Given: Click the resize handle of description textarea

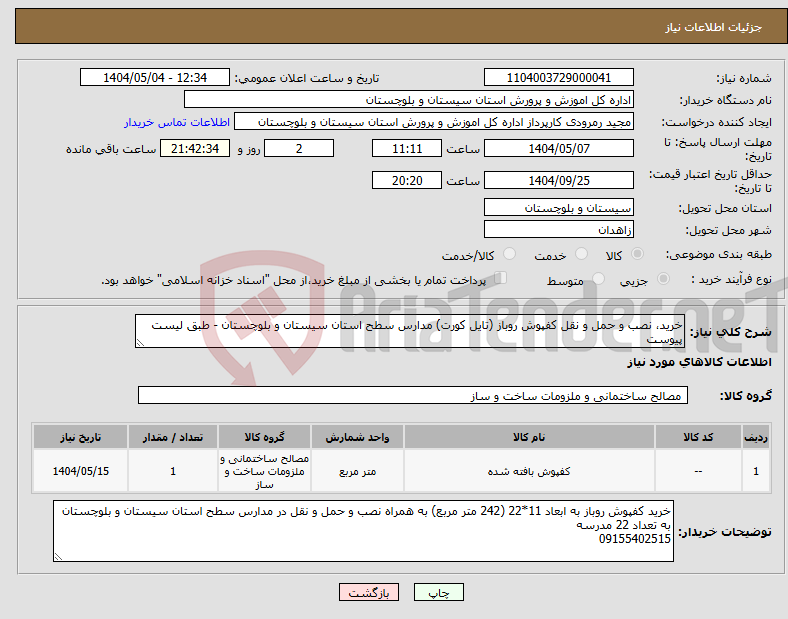Looking at the screenshot, I should click(x=140, y=343).
